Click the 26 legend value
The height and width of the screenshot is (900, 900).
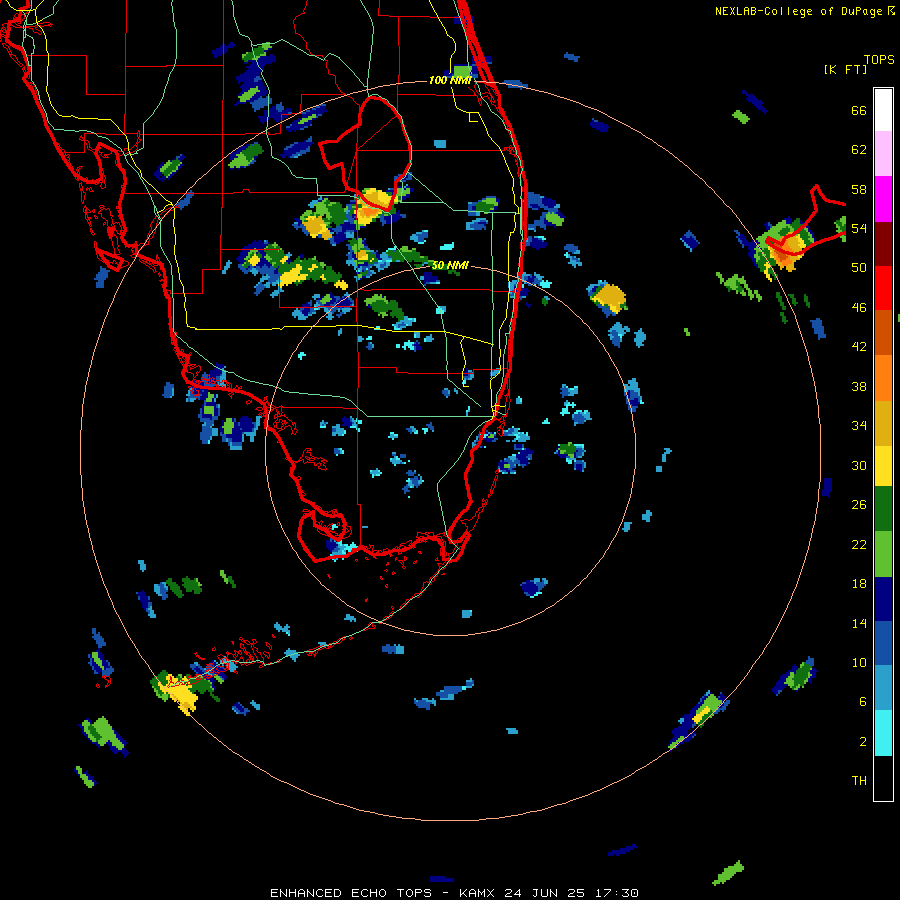tap(859, 505)
